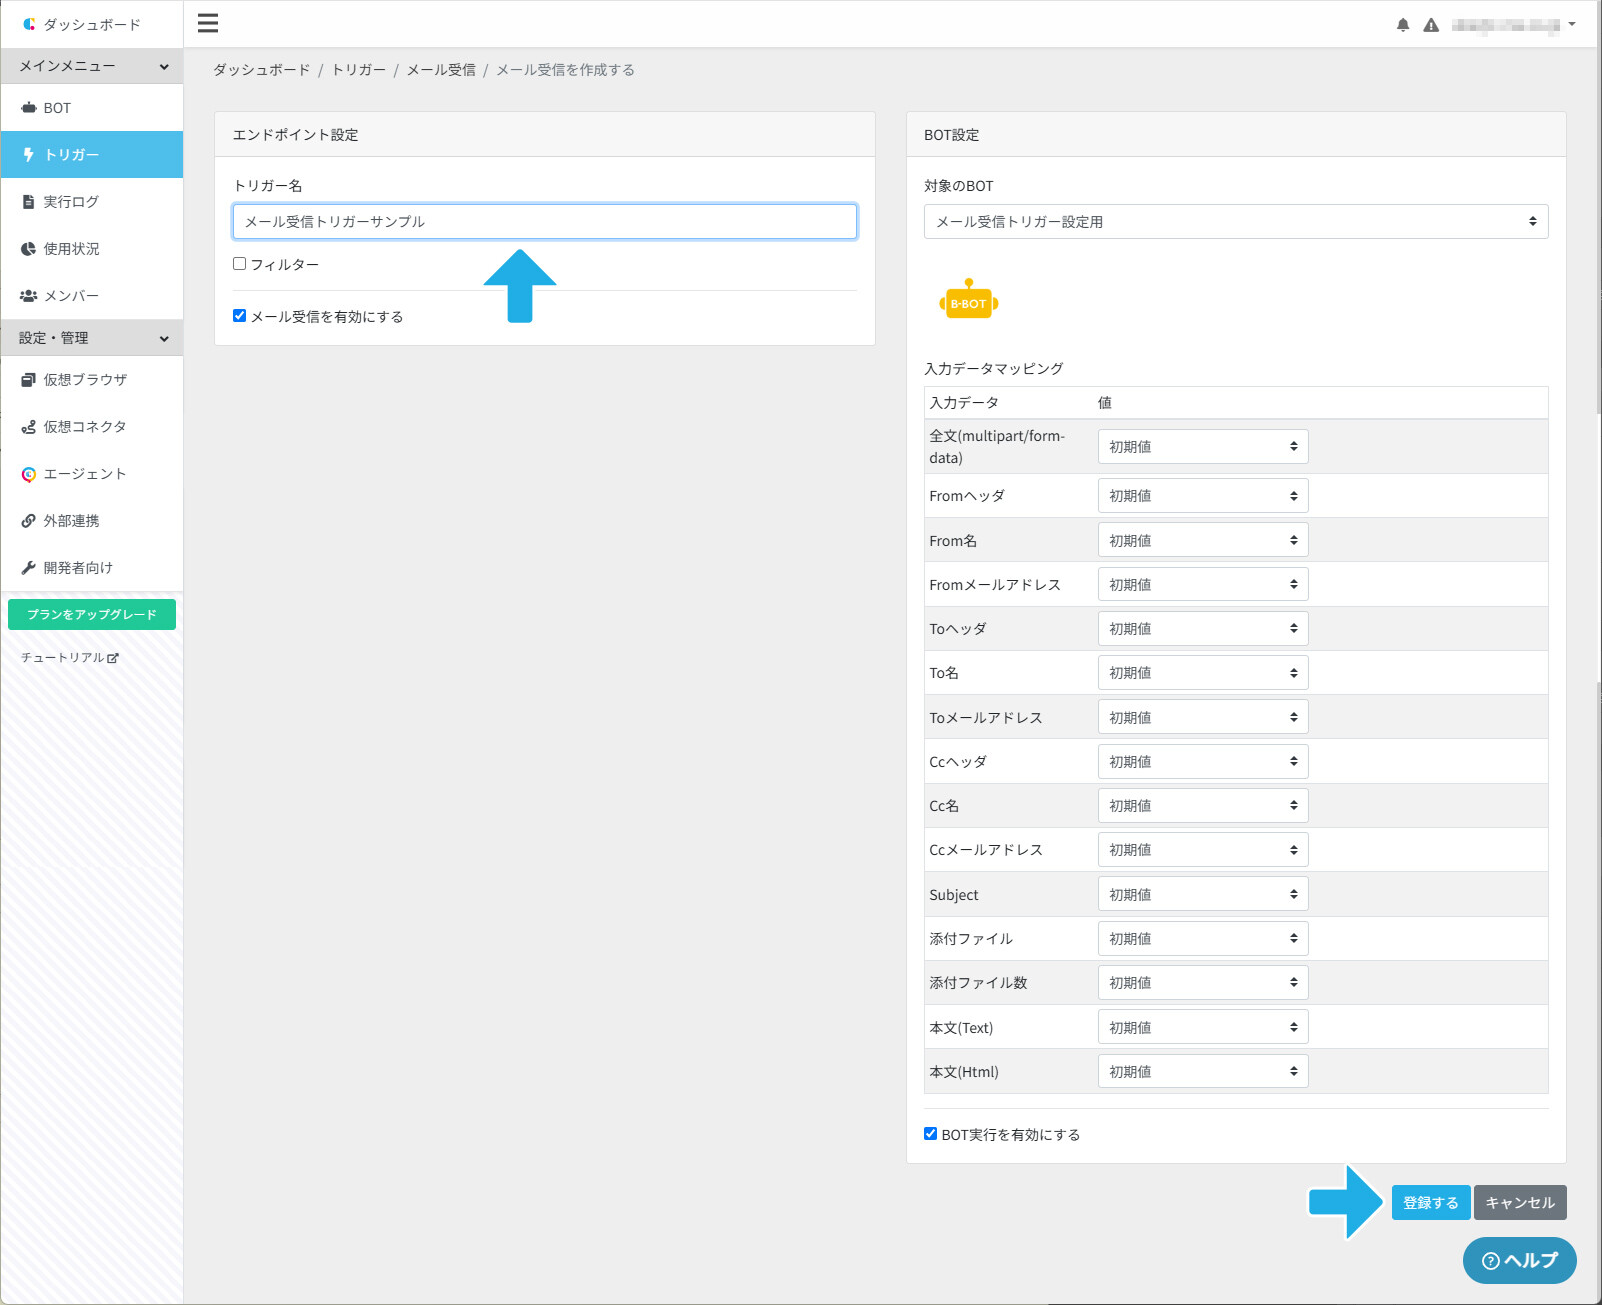
Task: Collapse the メインメニュー section
Action: tap(92, 66)
